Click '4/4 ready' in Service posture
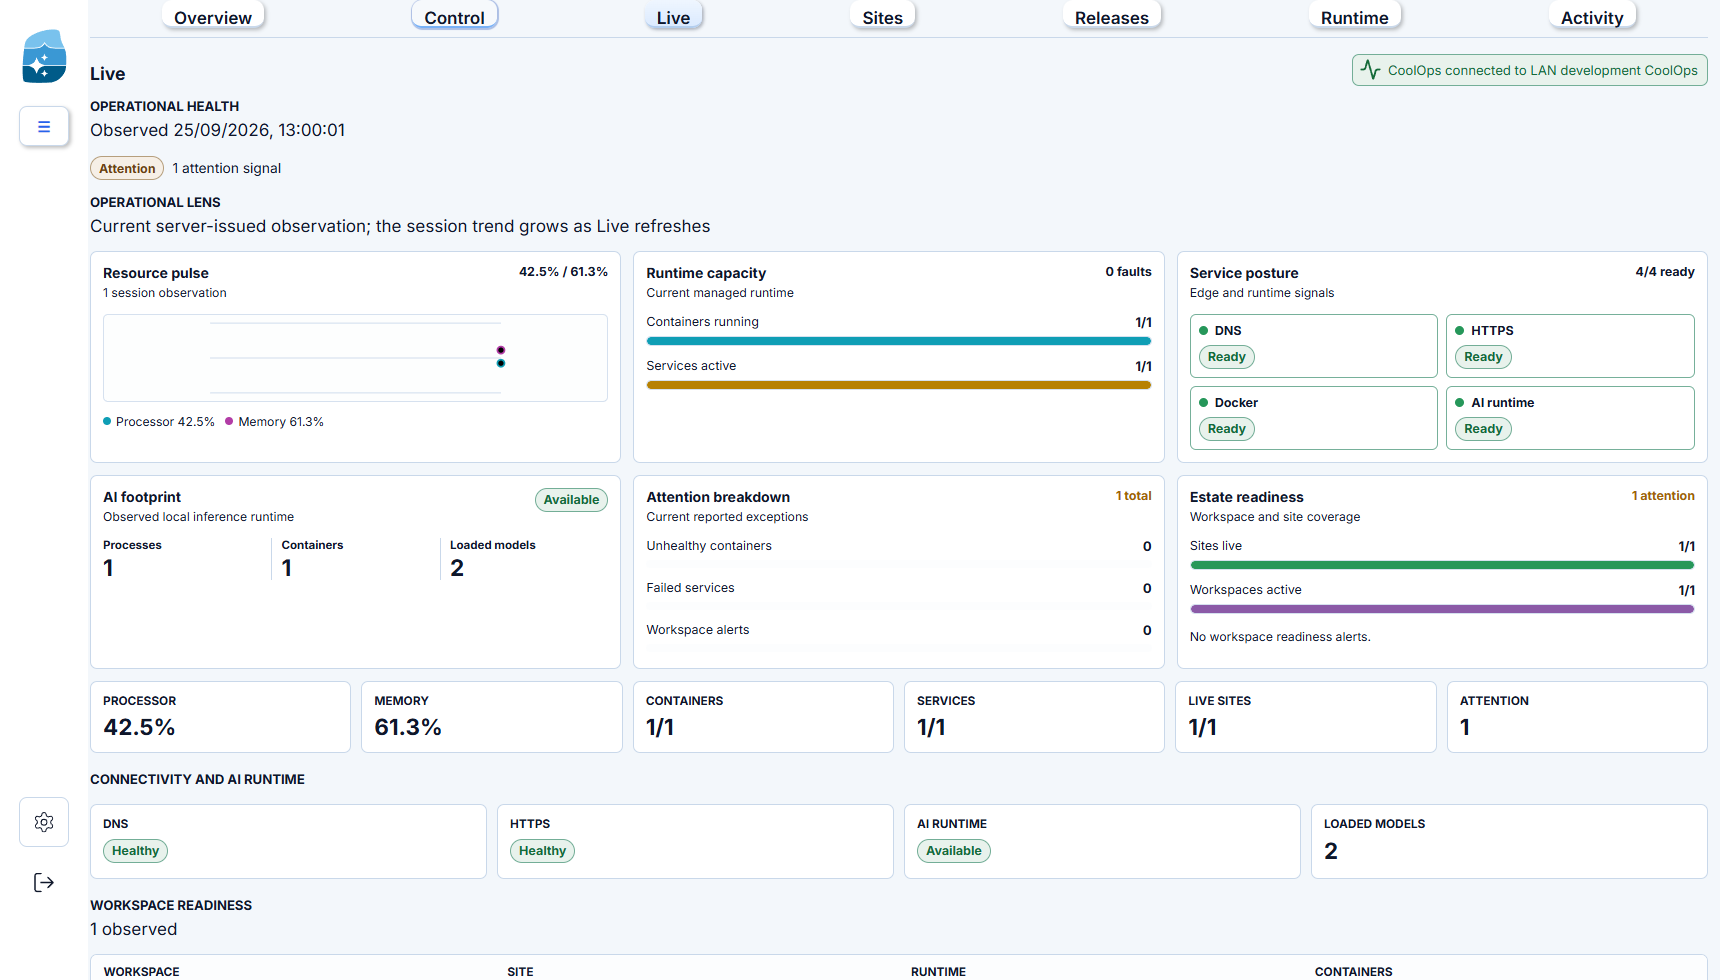The width and height of the screenshot is (1720, 980). 1665,272
